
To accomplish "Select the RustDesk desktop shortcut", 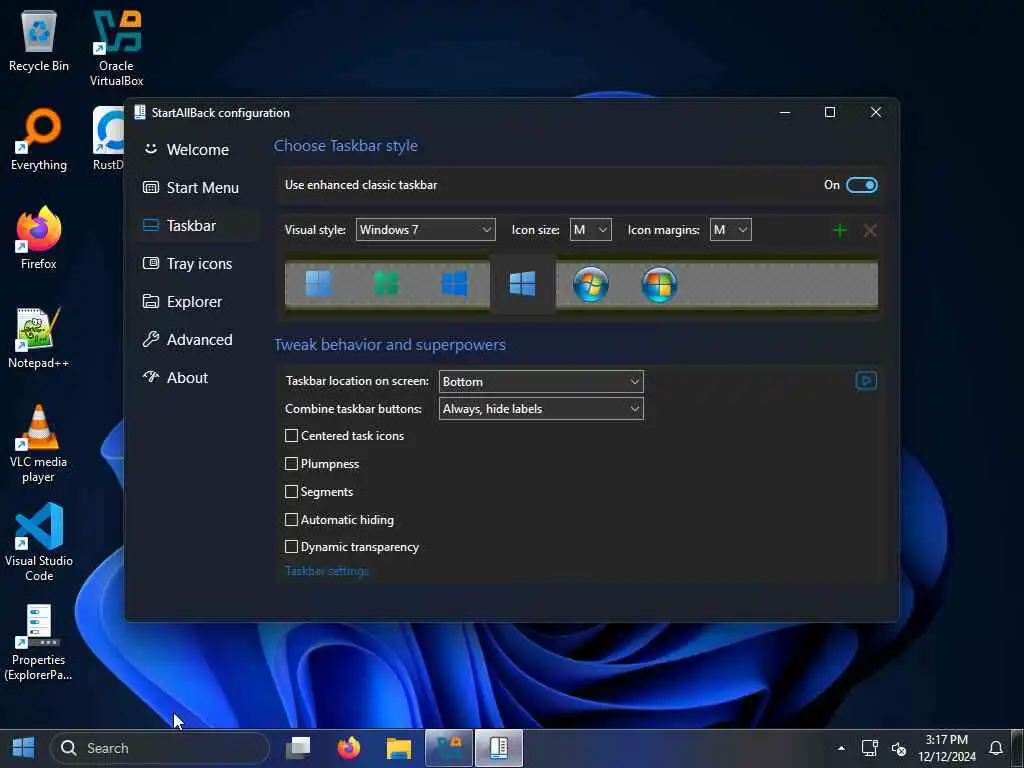I will click(108, 140).
